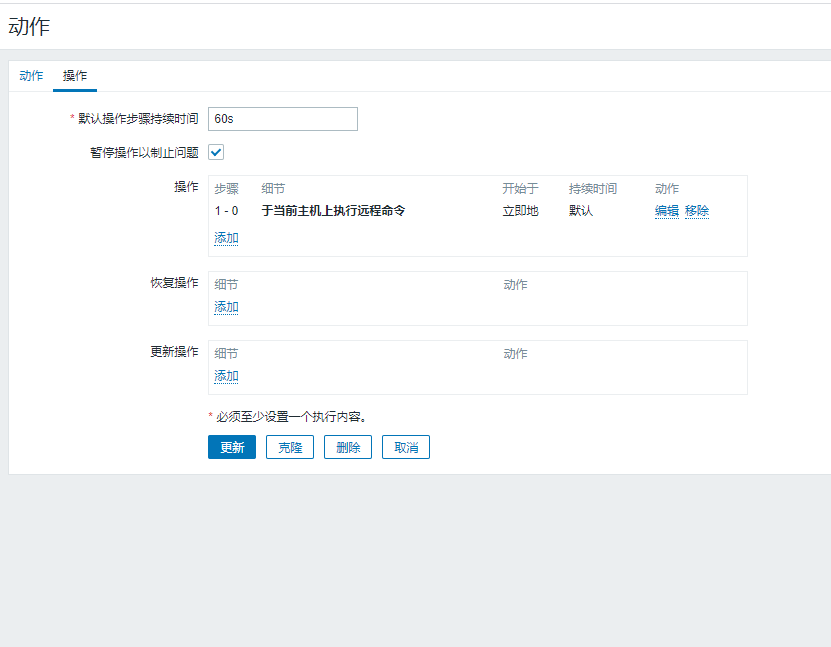This screenshot has height=647, width=831.
Task: Click the step number 1 - 0
Action: click(x=226, y=211)
